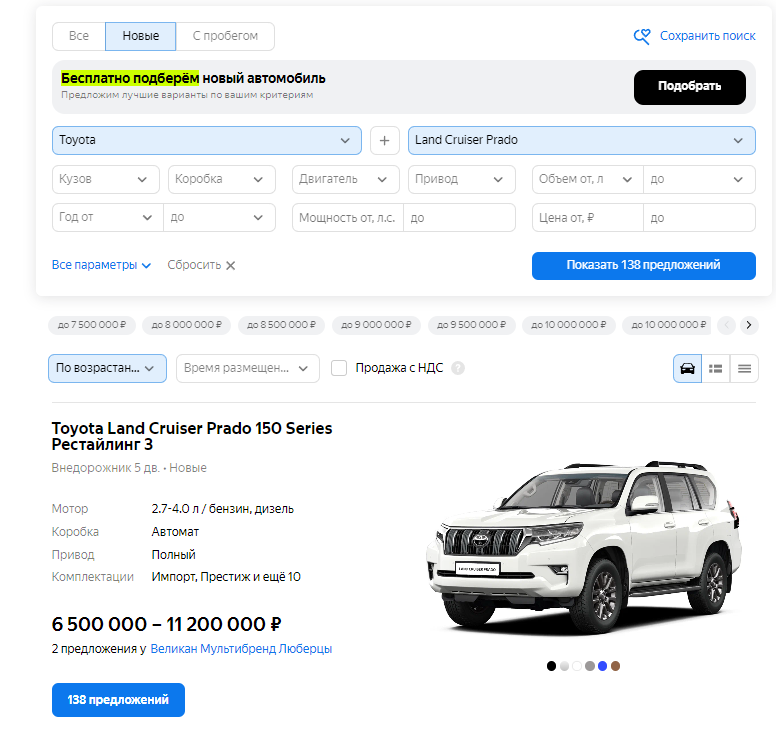Open the Продажа с НДС help question icon
Screen dimensions: 776x731
click(x=458, y=368)
